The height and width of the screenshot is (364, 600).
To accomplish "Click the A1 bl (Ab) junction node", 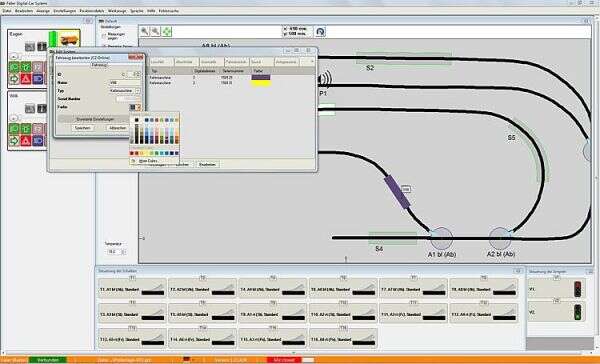I will (441, 238).
